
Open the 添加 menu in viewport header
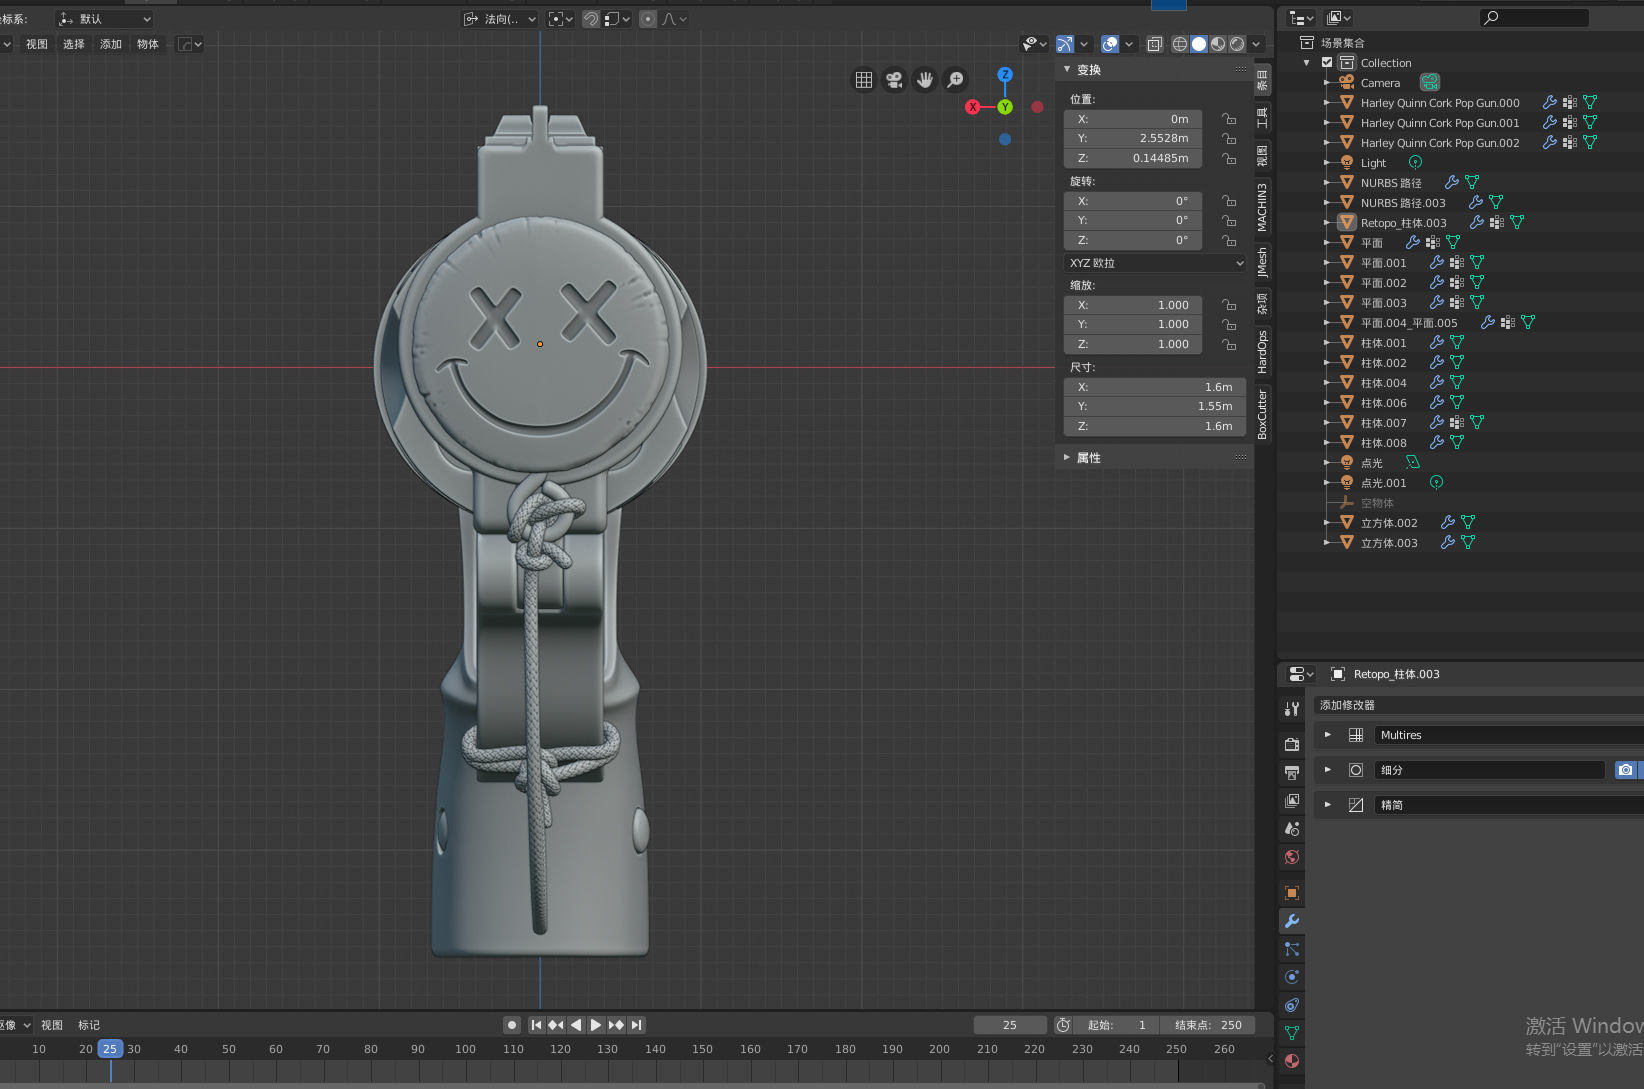pyautogui.click(x=111, y=44)
